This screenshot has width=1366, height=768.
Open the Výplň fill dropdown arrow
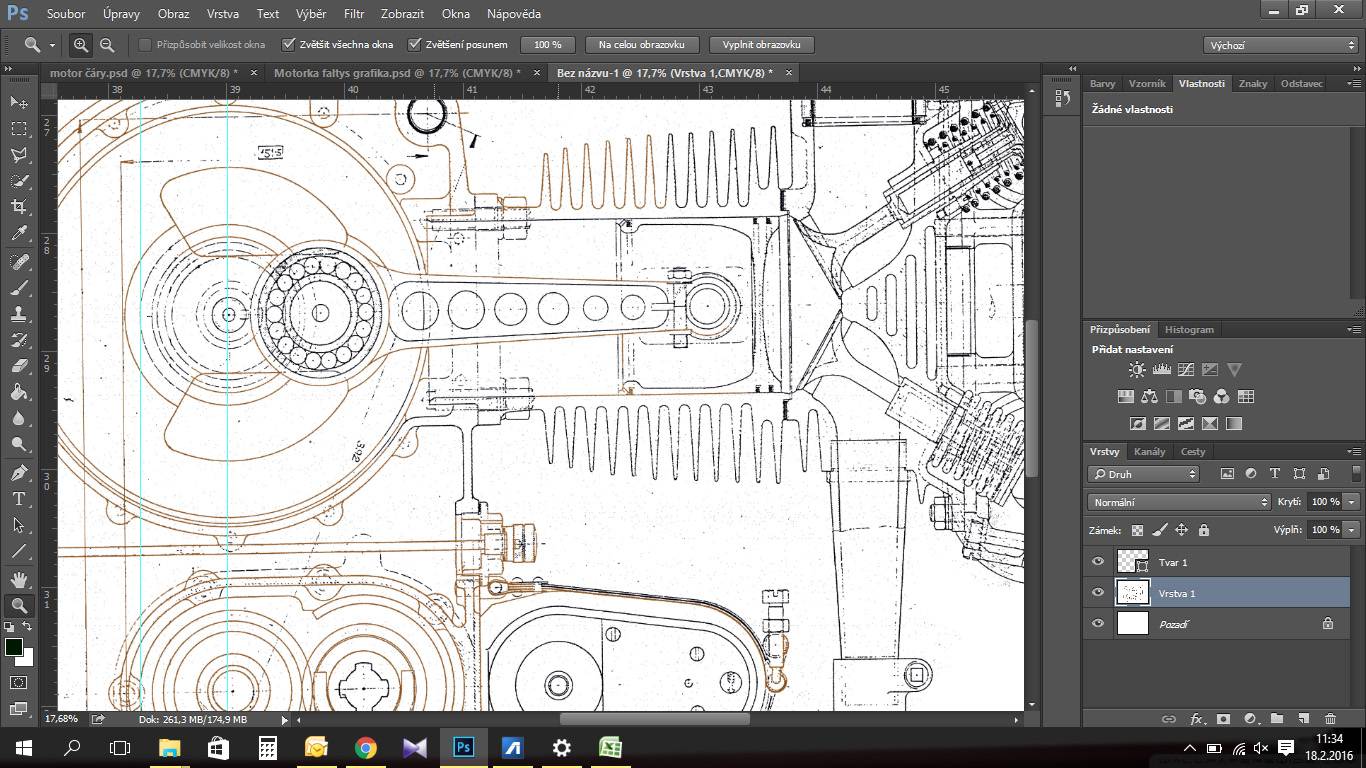(1352, 530)
